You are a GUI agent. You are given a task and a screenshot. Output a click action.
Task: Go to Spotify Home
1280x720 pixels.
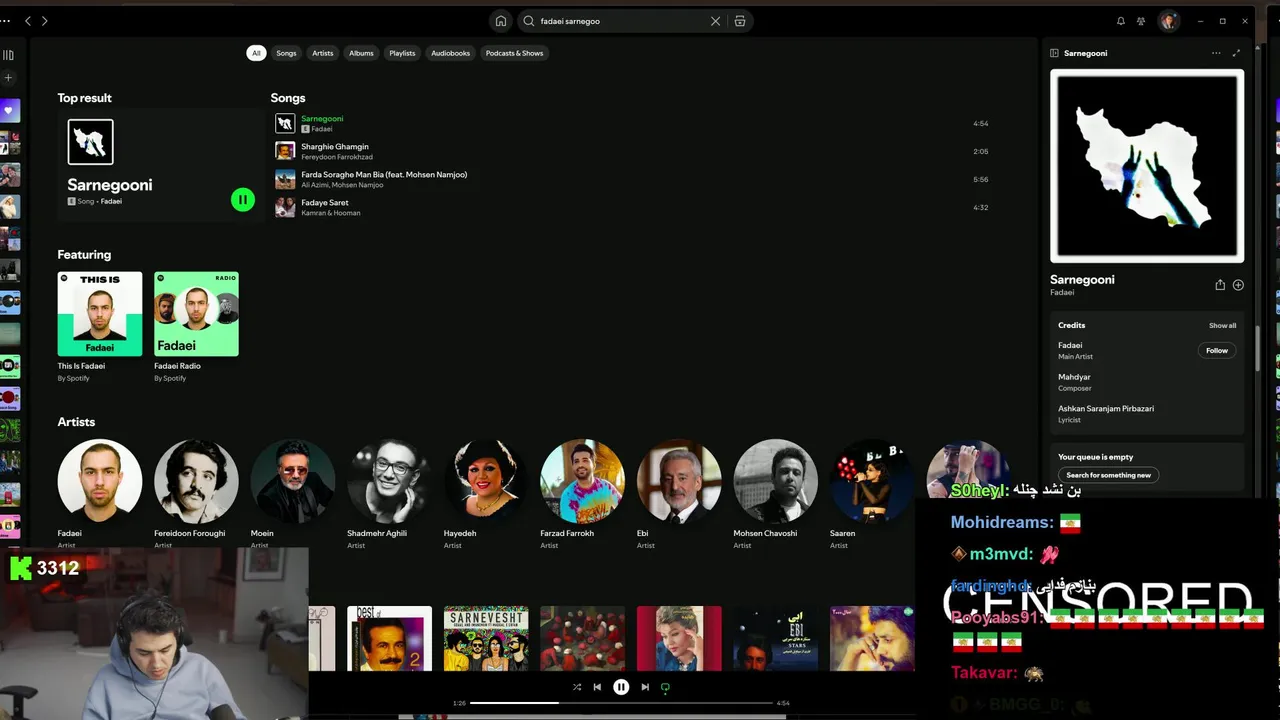point(500,21)
